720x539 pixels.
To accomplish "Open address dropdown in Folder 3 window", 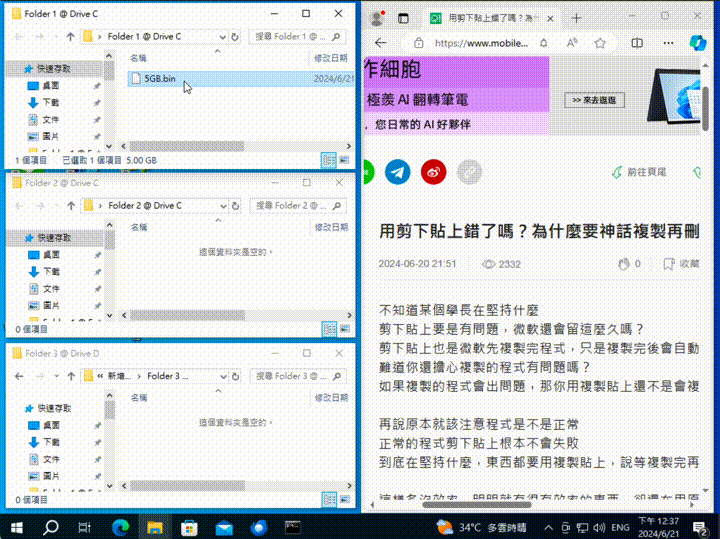I will (x=223, y=376).
